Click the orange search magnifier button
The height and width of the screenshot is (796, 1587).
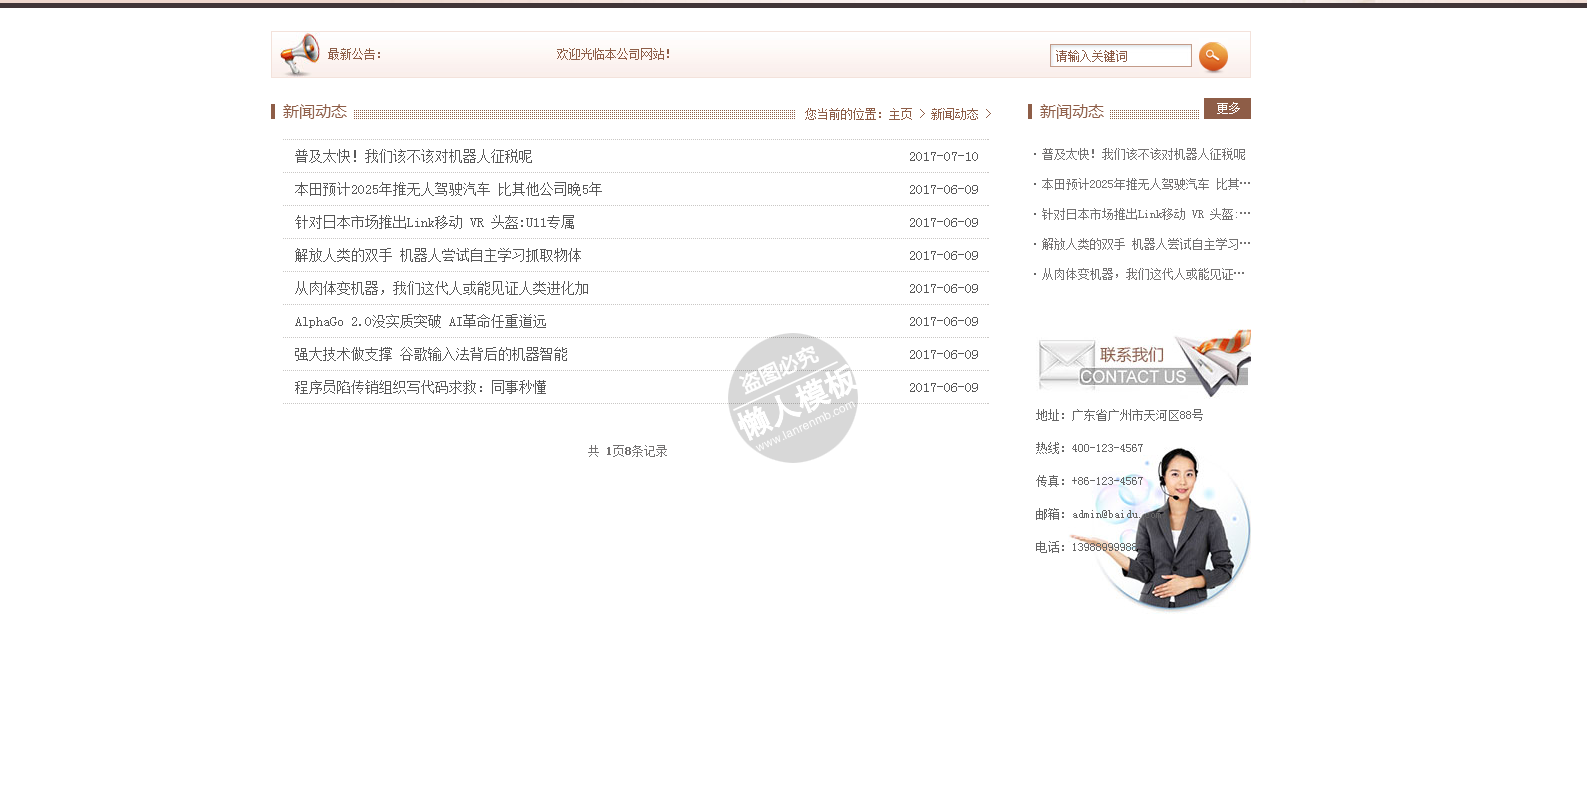tap(1213, 57)
